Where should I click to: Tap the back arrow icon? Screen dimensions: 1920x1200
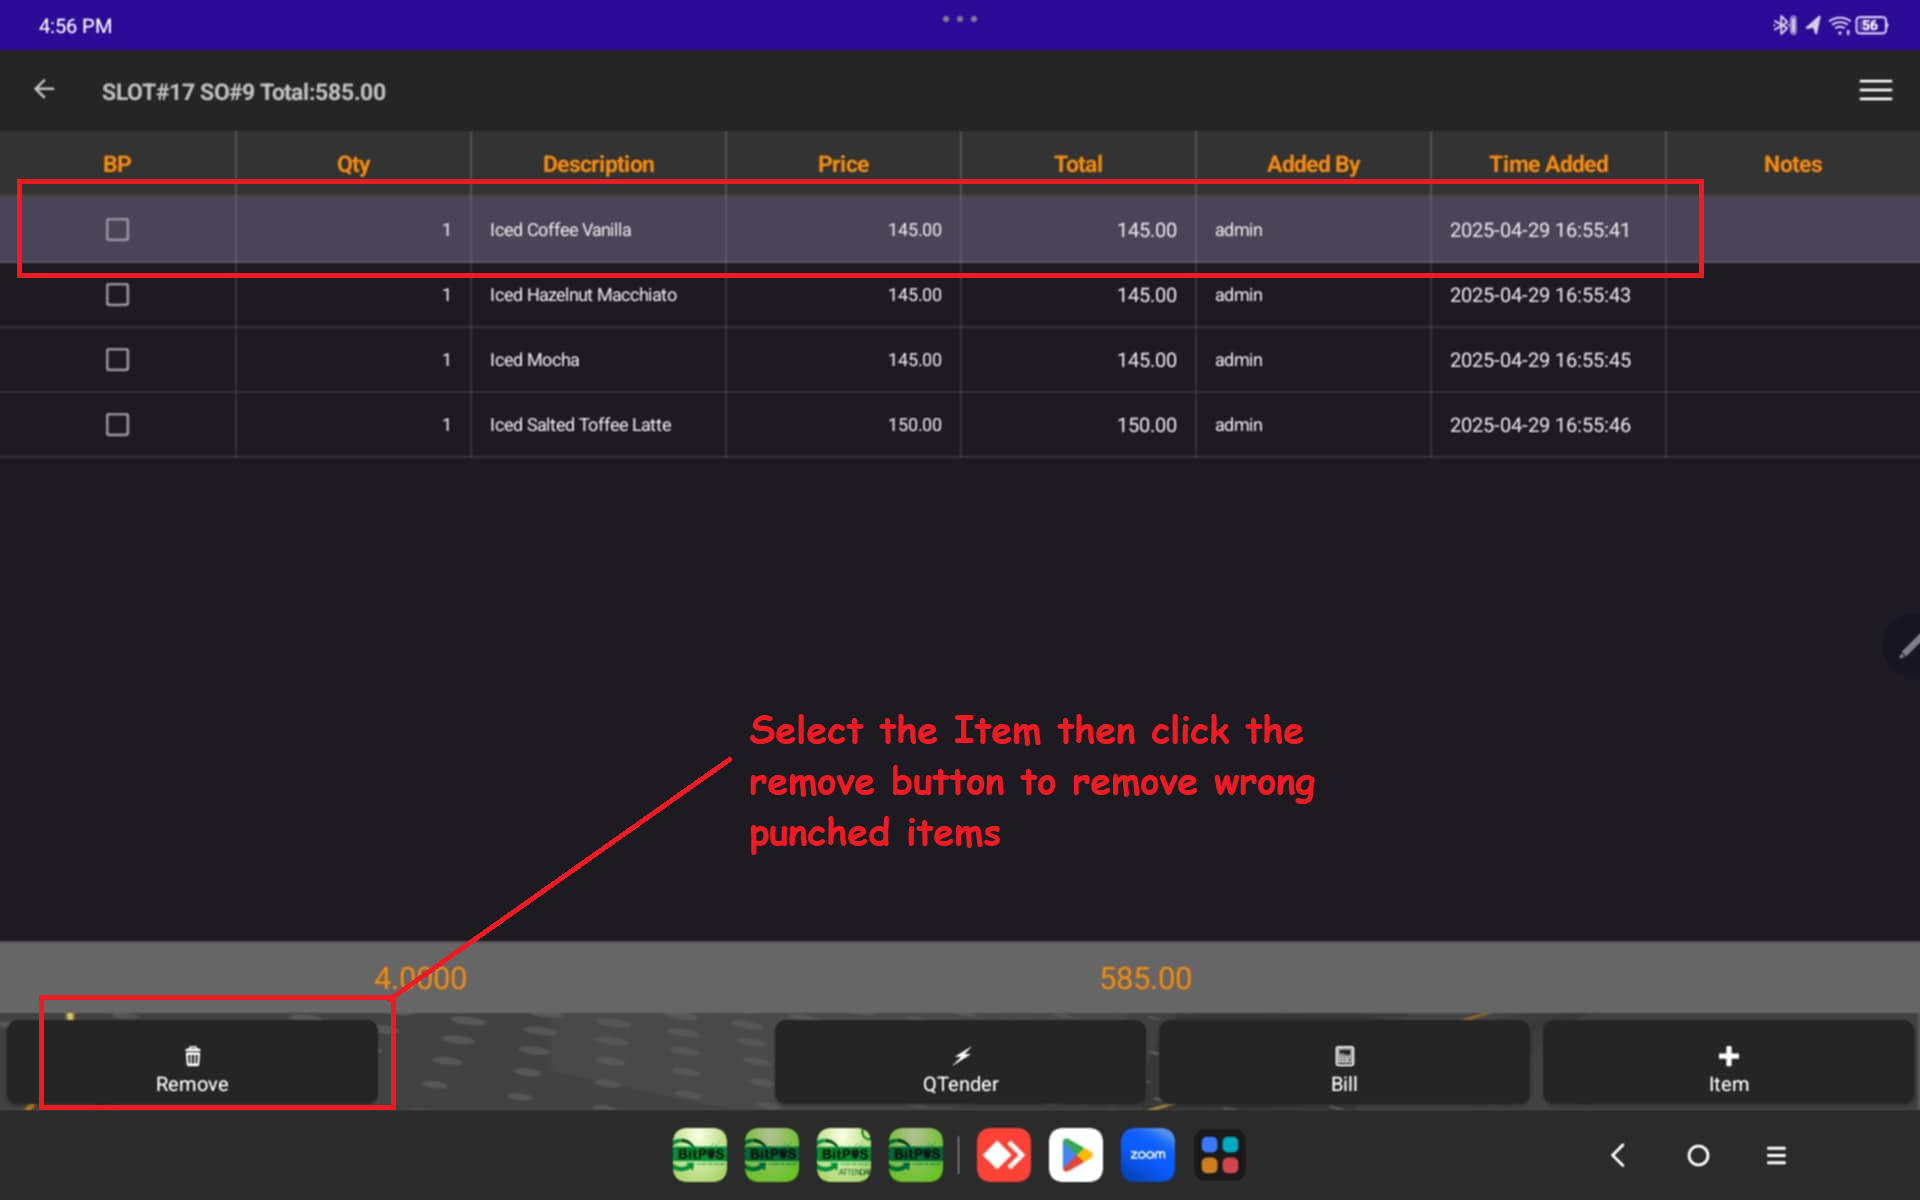(44, 90)
